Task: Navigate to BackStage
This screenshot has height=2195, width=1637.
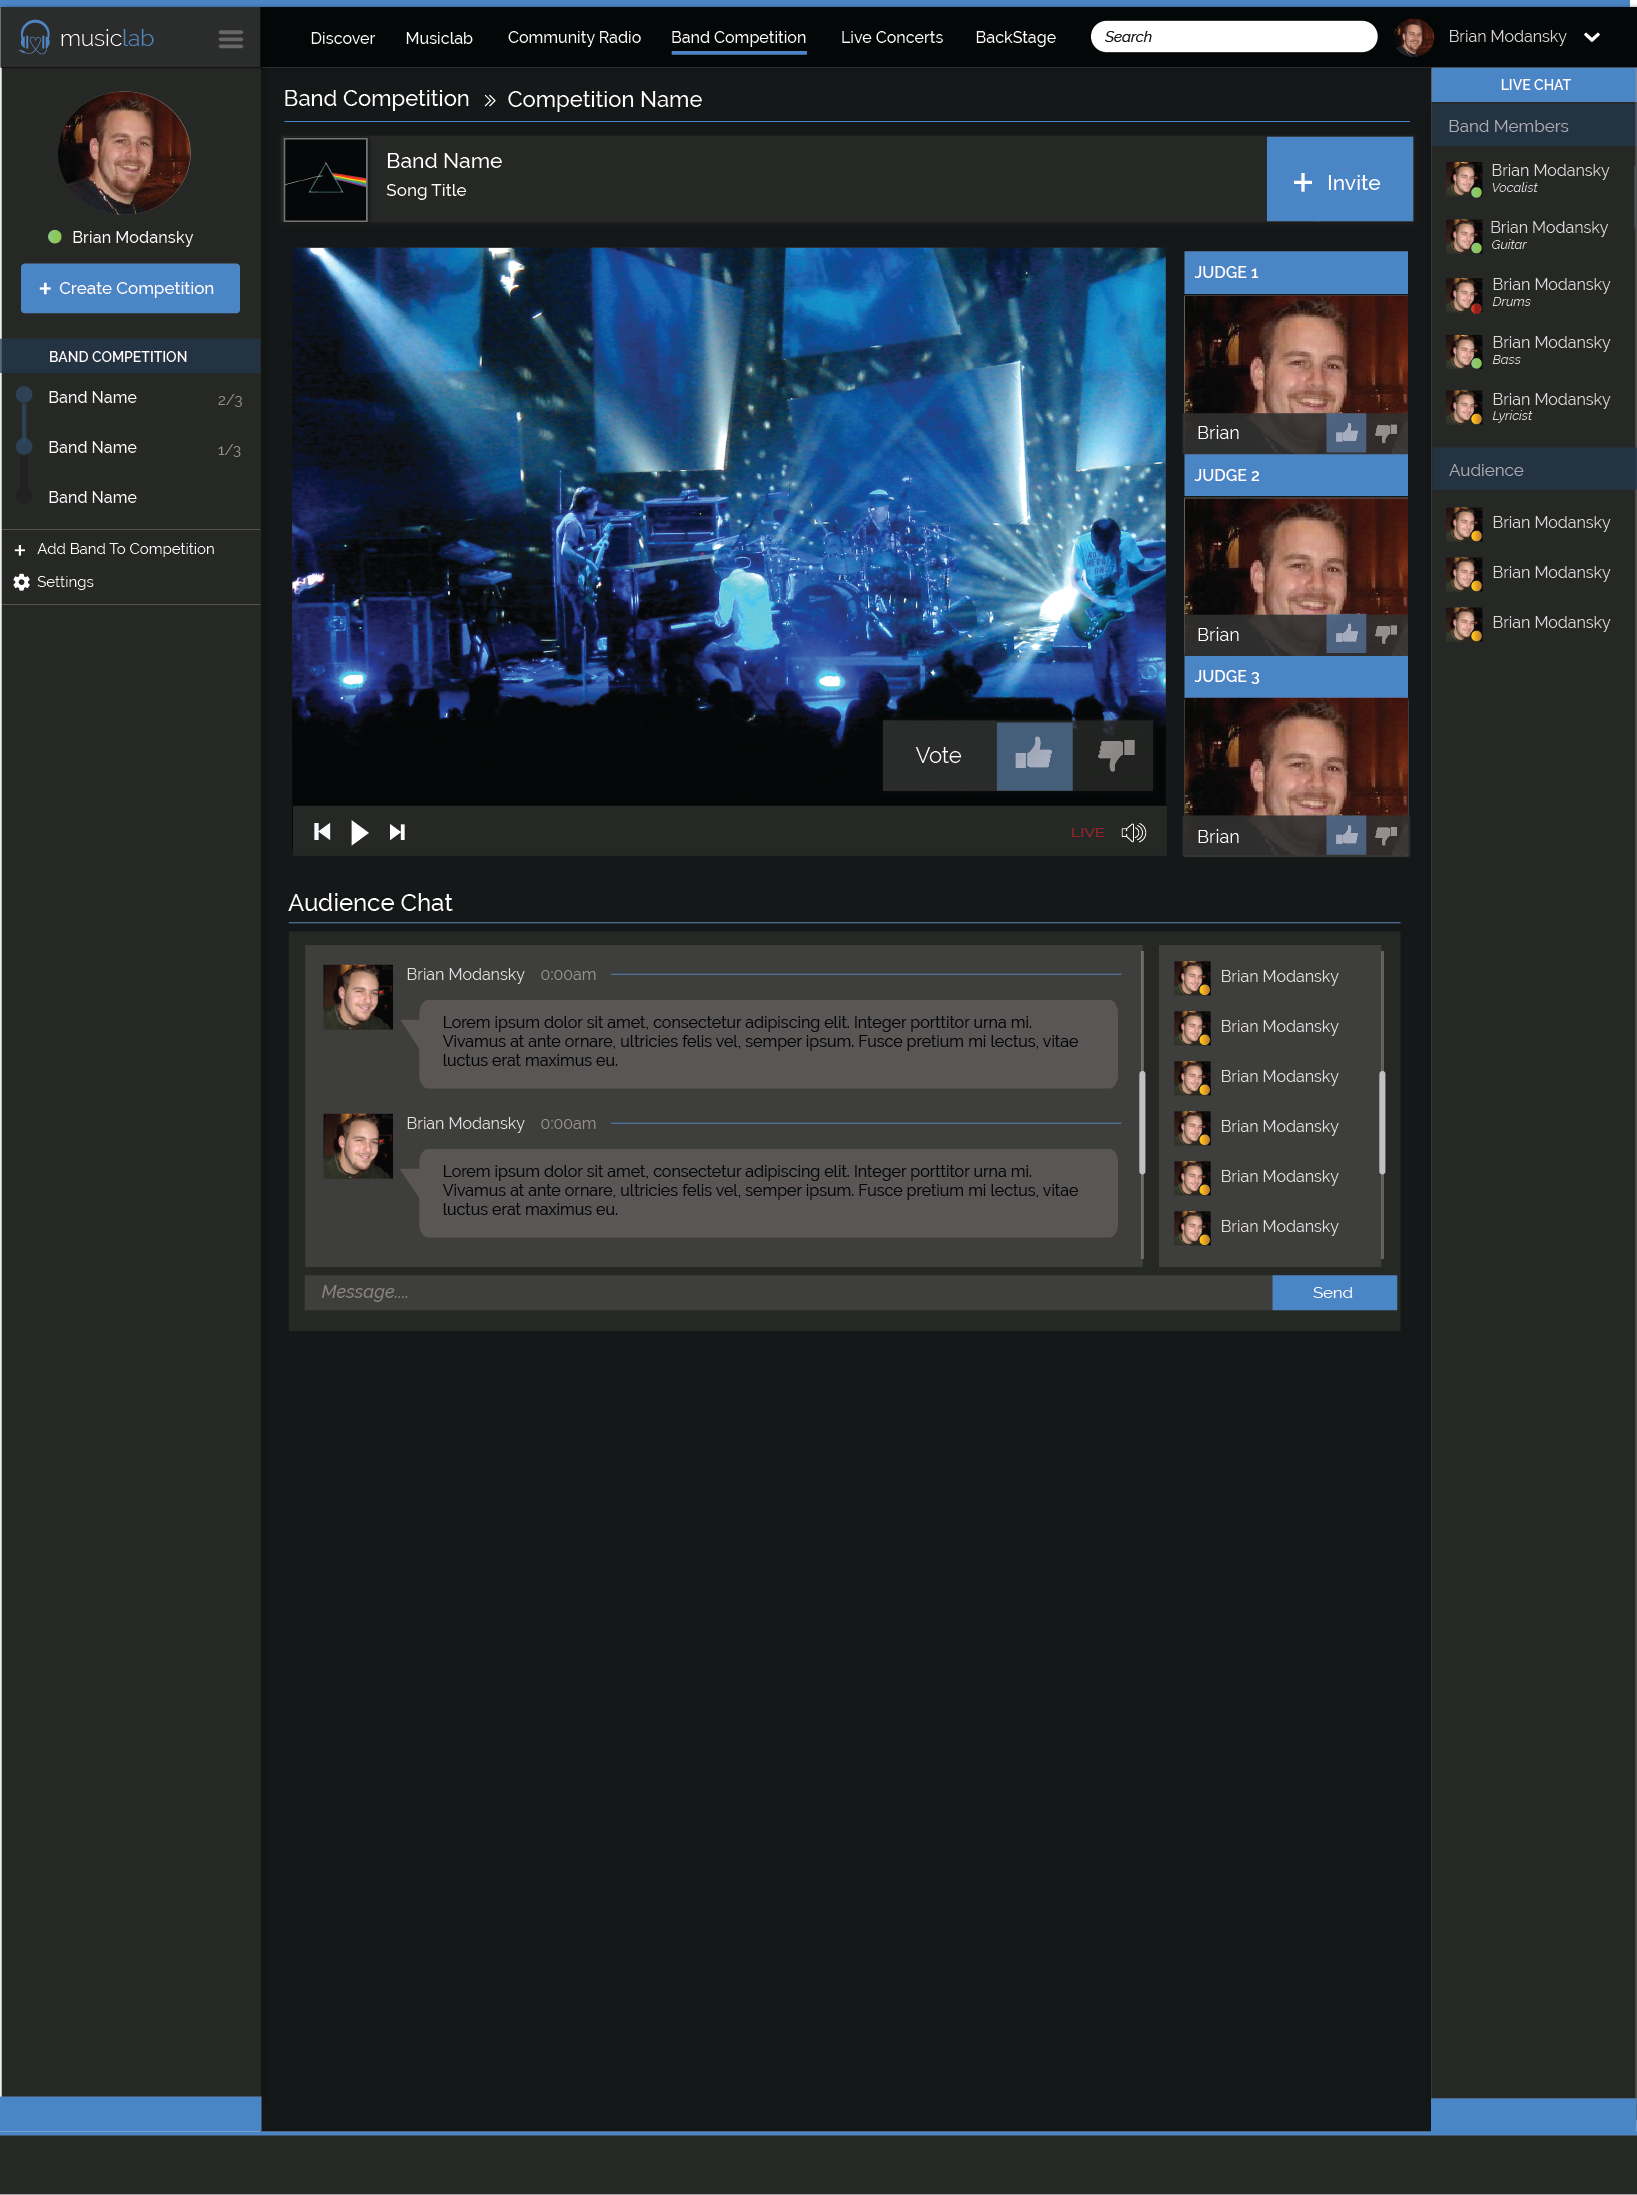Action: coord(1015,37)
